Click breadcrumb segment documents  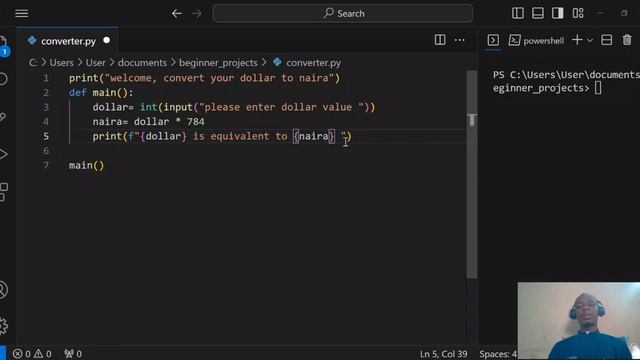click(x=142, y=63)
